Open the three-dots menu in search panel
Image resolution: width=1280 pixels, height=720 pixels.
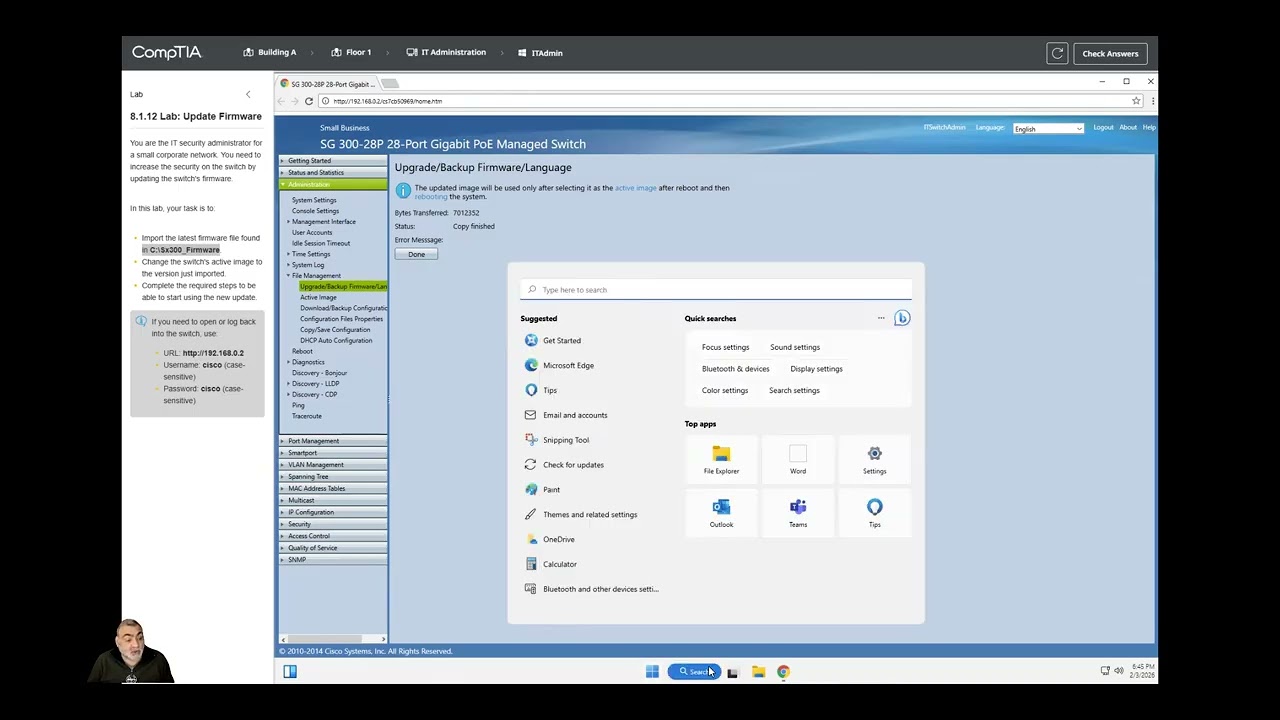click(881, 318)
